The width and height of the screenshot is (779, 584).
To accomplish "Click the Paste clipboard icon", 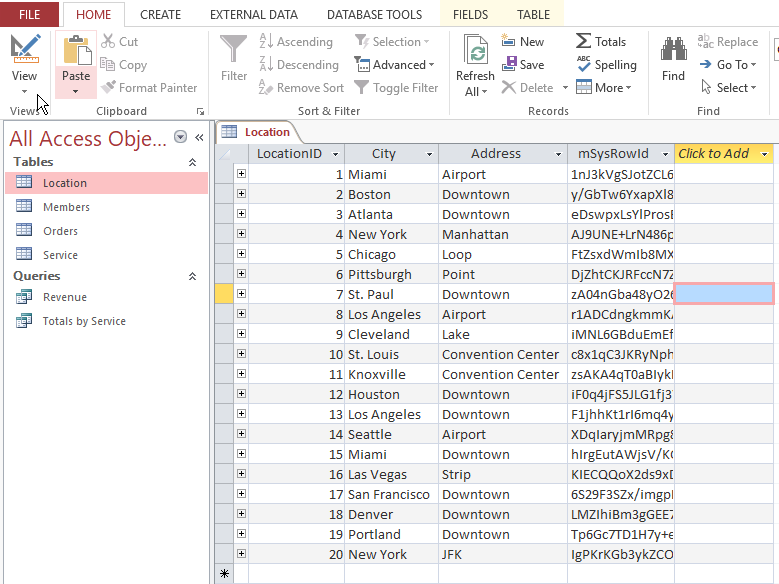I will pyautogui.click(x=76, y=50).
